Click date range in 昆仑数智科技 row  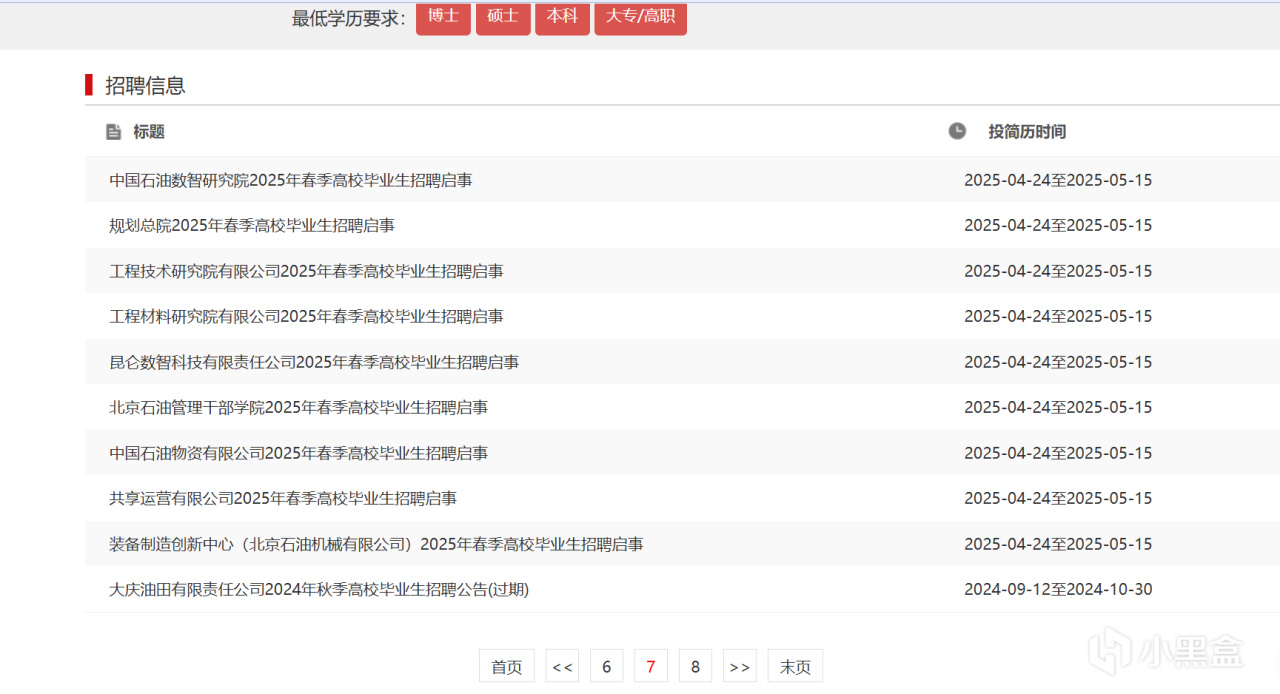click(1058, 362)
